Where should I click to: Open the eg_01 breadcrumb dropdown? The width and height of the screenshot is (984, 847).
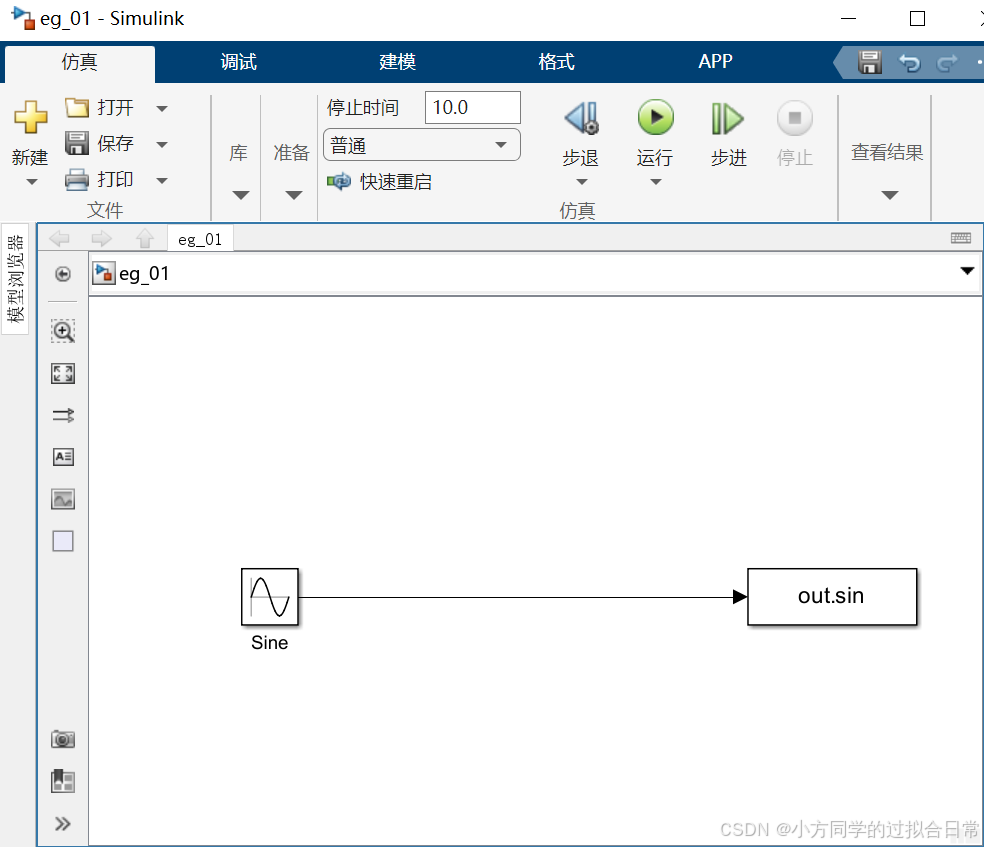tap(966, 271)
